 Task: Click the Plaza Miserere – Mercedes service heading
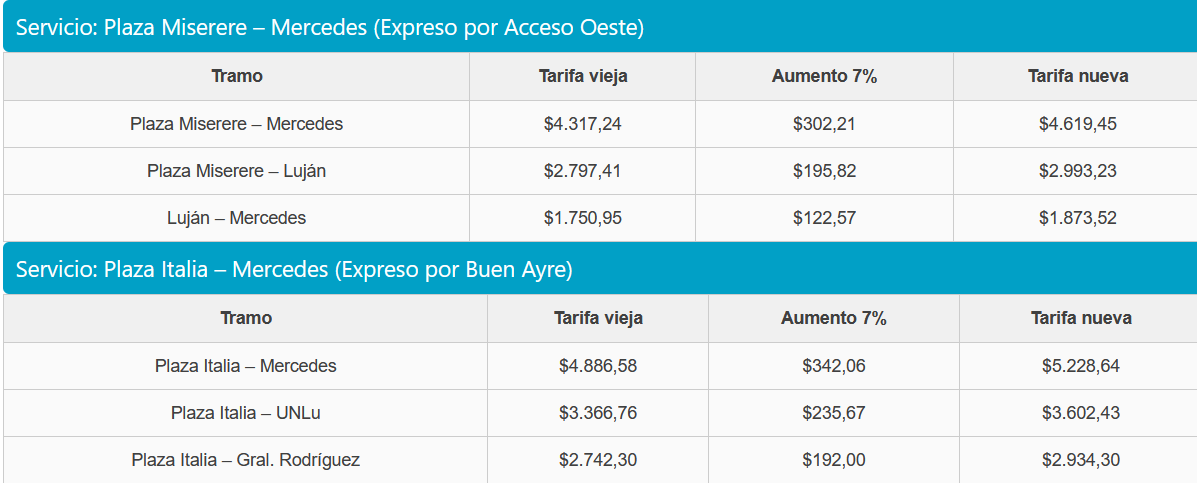coord(330,28)
